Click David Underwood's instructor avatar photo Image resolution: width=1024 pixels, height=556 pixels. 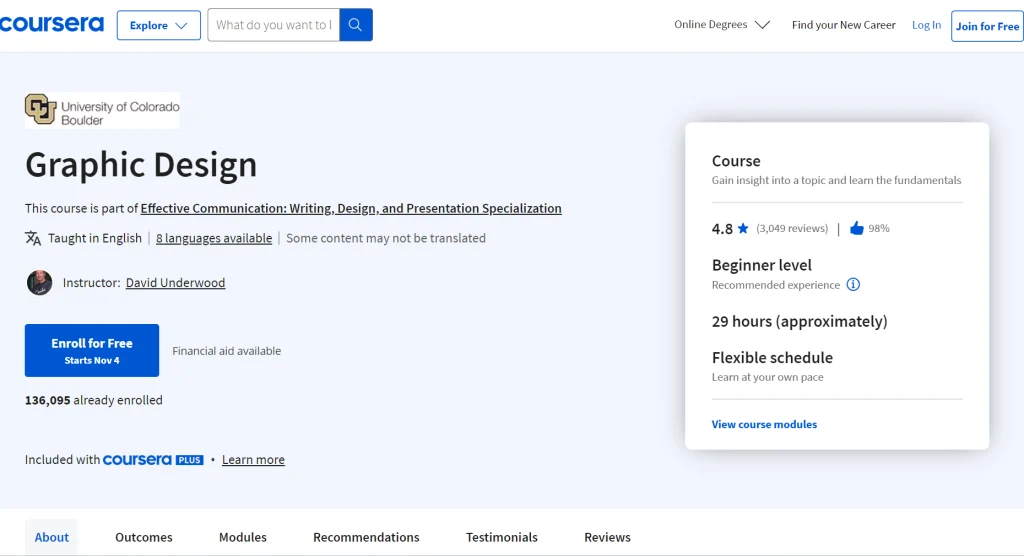click(x=39, y=283)
